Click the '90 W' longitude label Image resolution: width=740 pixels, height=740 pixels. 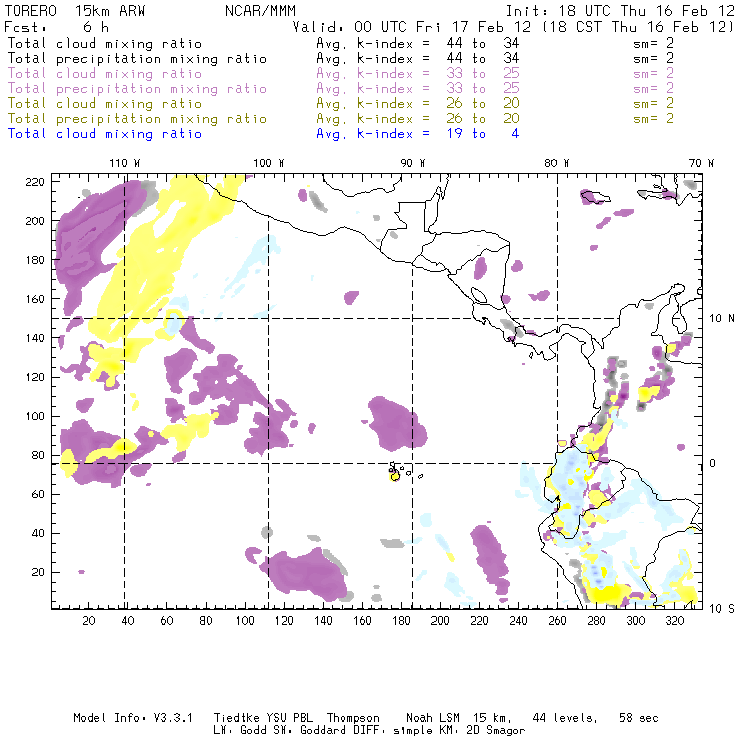[x=413, y=163]
